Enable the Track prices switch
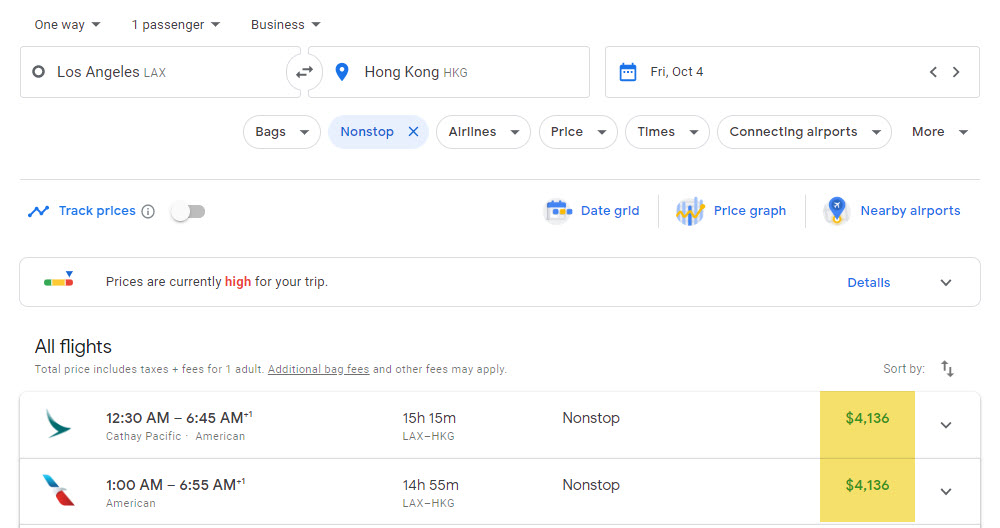Viewport: 1000px width, 528px height. [188, 211]
